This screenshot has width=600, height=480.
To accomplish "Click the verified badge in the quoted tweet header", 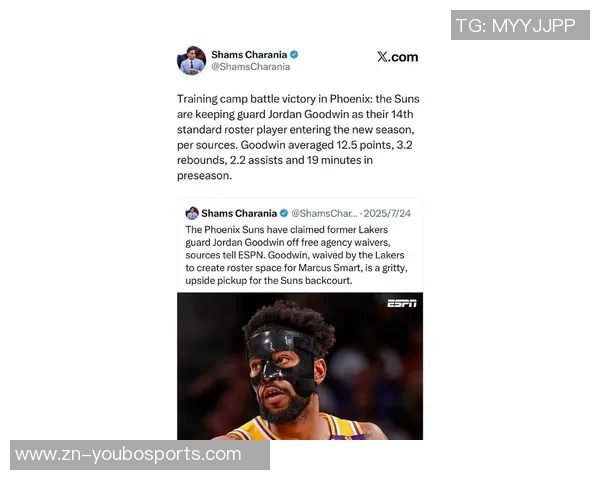I will [284, 213].
